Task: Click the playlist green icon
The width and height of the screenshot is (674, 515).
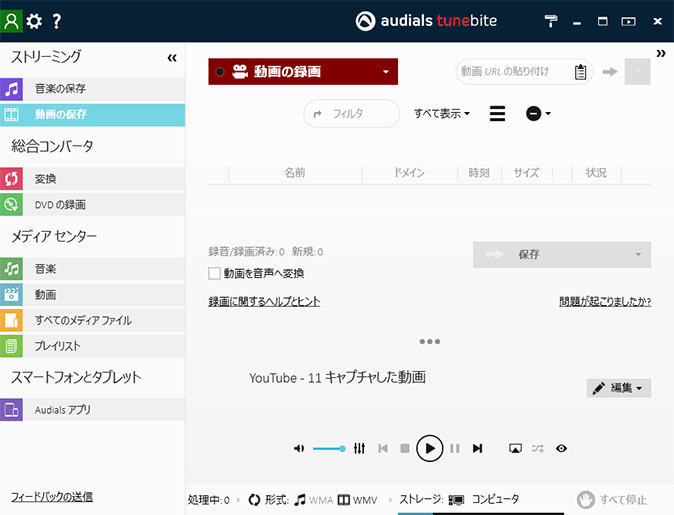Action: click(x=12, y=346)
